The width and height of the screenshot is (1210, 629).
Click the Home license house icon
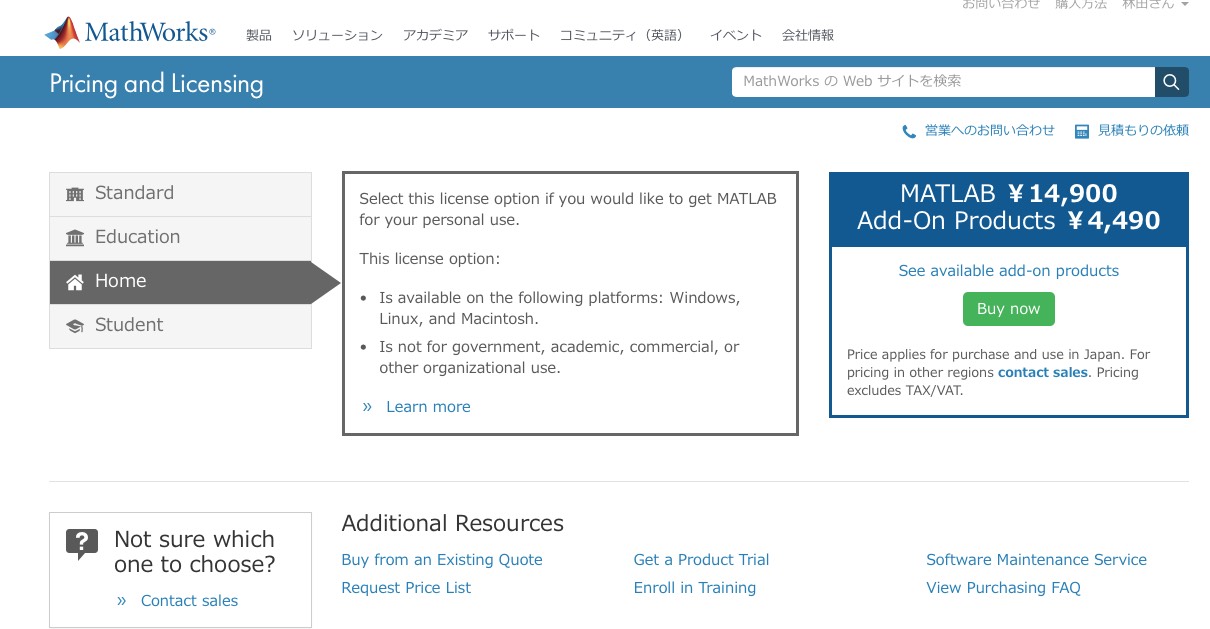pos(75,282)
